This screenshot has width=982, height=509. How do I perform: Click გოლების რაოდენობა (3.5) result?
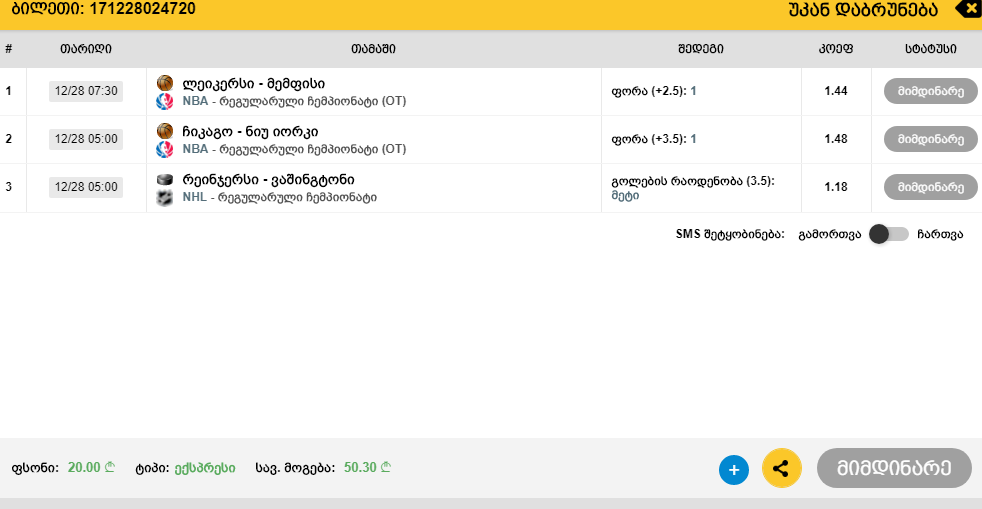[x=693, y=181]
